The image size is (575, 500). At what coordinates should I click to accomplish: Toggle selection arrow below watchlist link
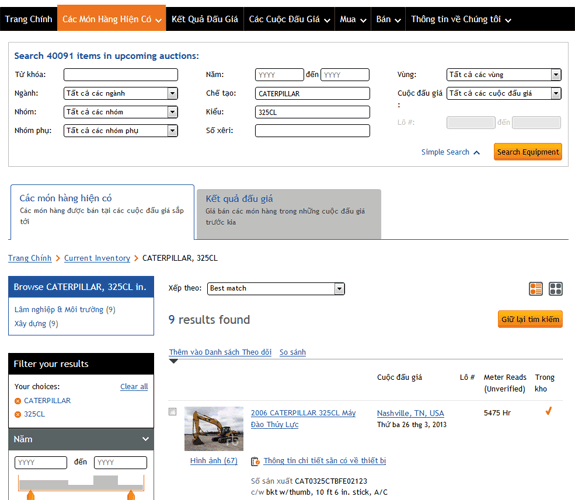(173, 361)
